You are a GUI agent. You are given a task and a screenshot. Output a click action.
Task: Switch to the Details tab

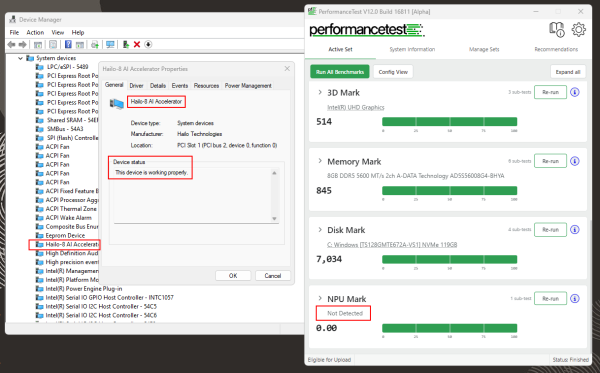158,86
